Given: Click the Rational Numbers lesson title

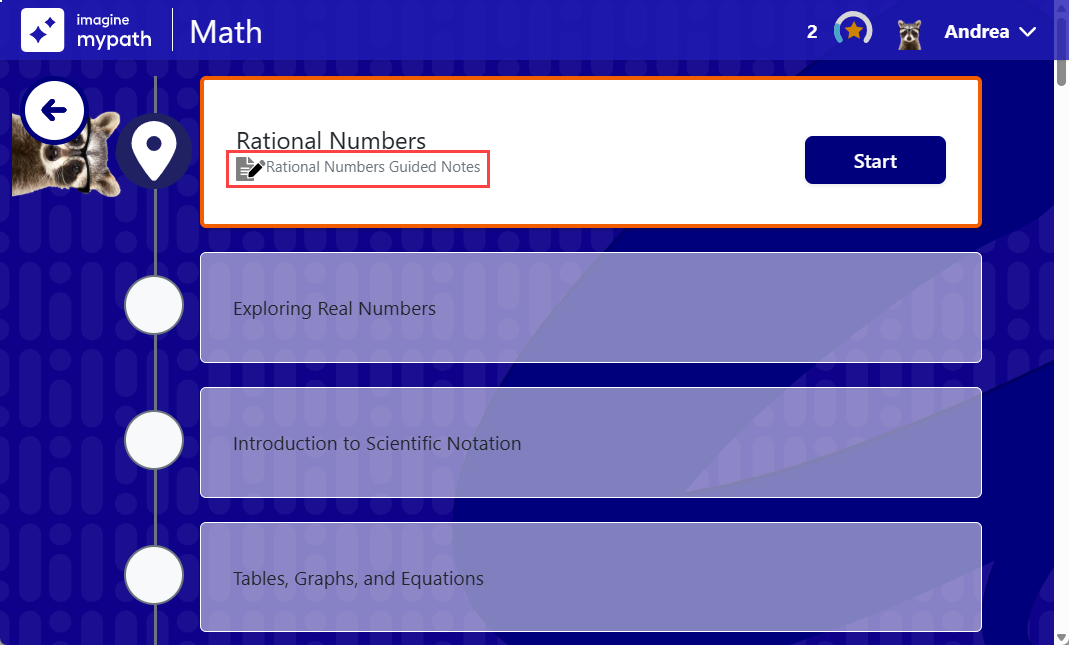Looking at the screenshot, I should (x=331, y=140).
